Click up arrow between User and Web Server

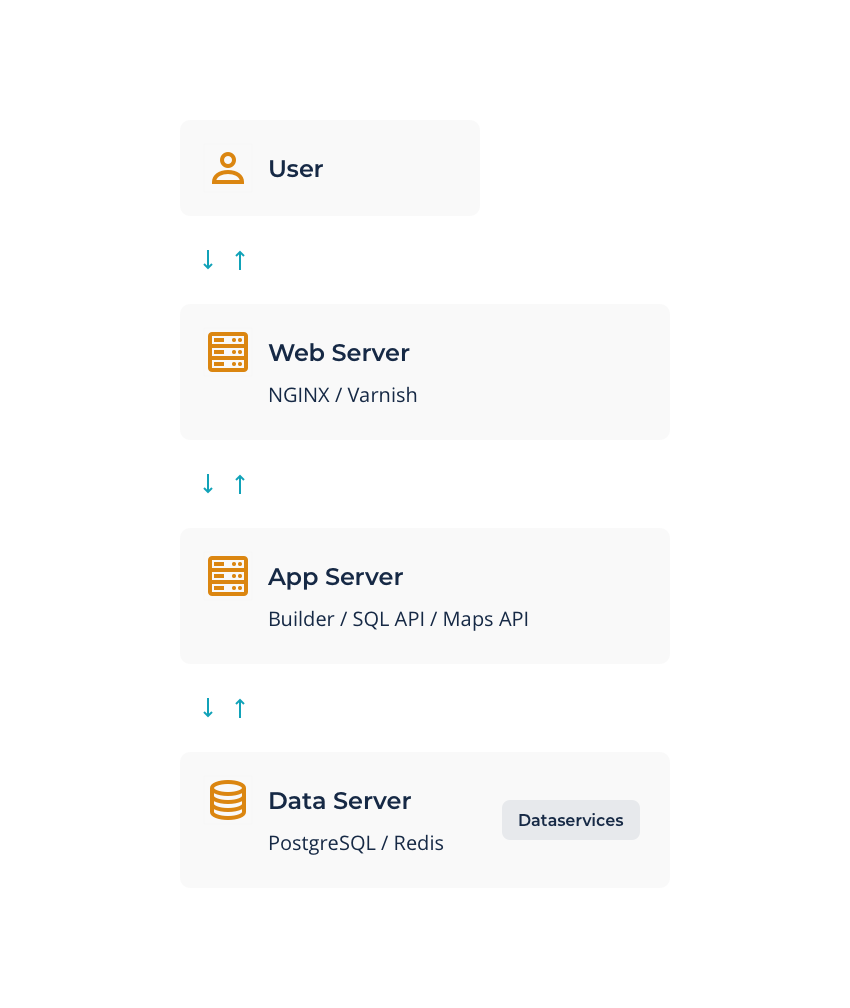240,260
